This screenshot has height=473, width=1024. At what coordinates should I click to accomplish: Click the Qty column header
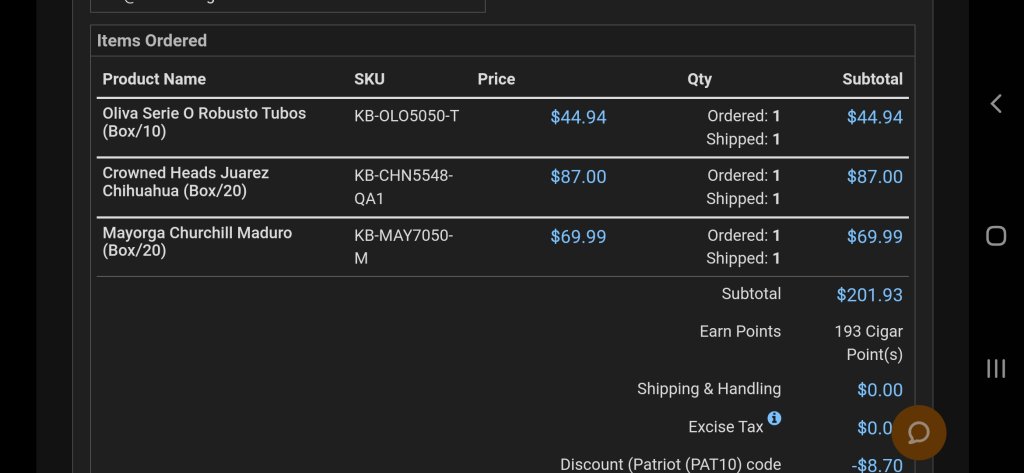pos(699,79)
